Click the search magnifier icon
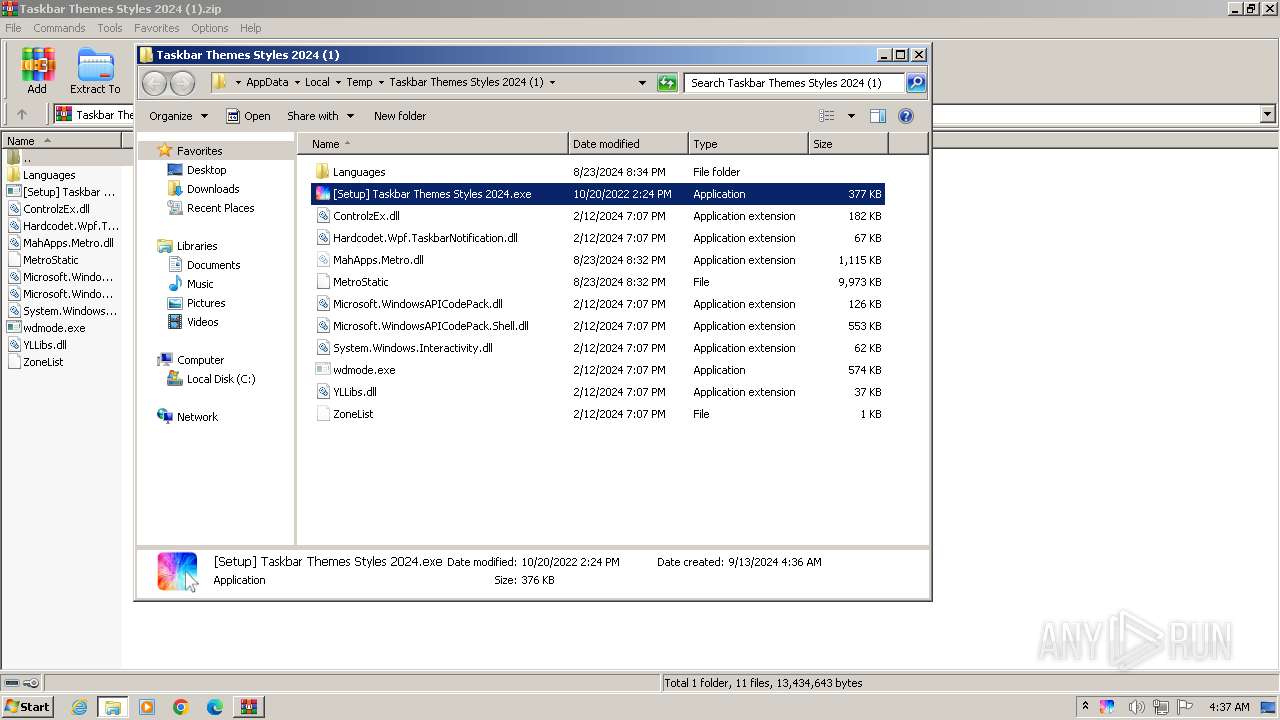Viewport: 1280px width, 720px height. coord(916,83)
